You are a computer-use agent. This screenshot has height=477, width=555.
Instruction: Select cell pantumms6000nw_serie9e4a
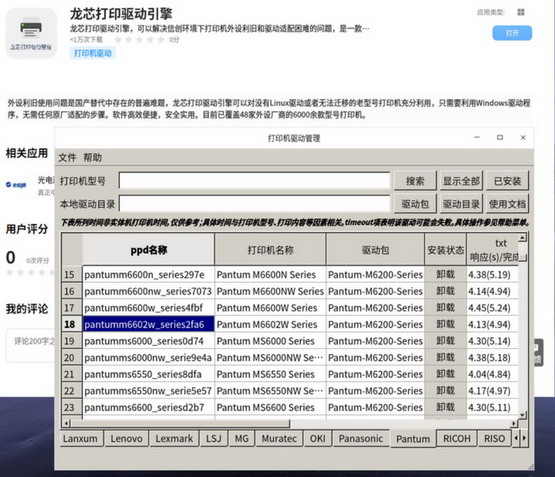148,358
